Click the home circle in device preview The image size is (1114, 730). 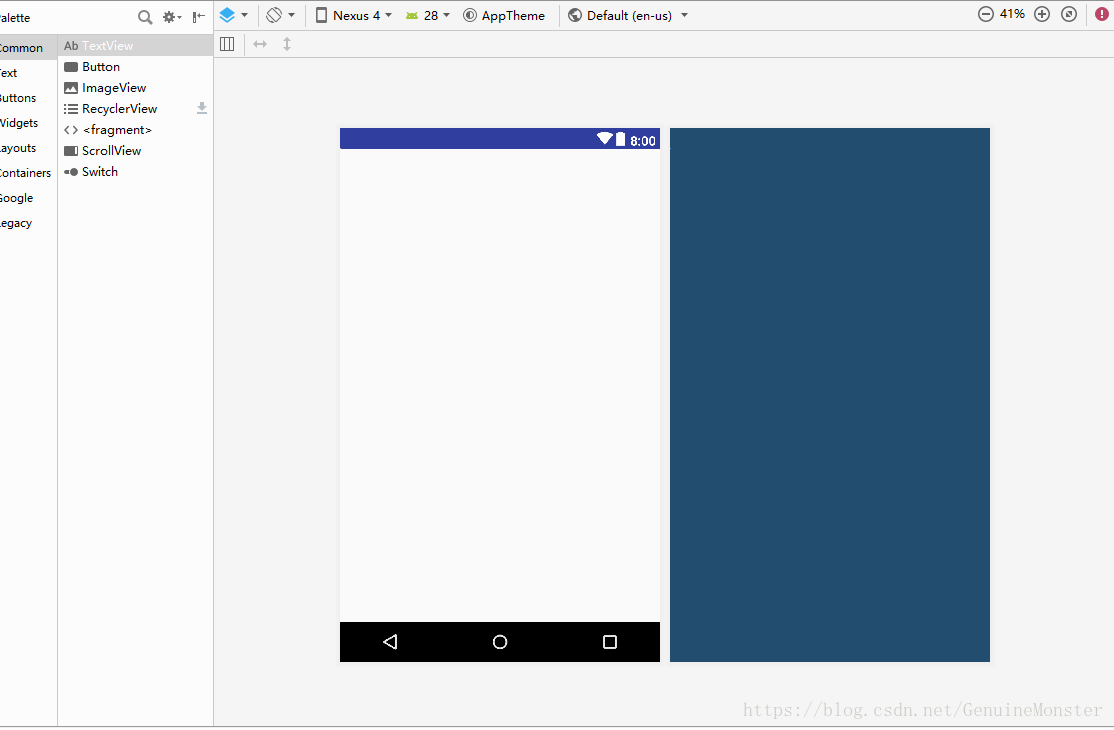(x=500, y=642)
